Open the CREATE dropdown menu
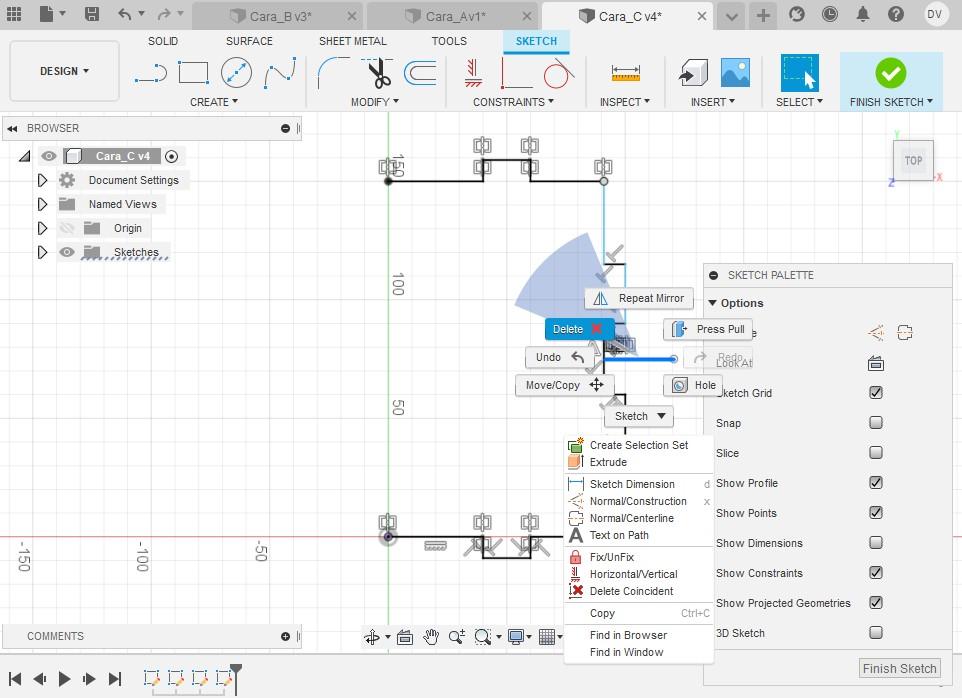Viewport: 962px width, 698px height. (214, 102)
